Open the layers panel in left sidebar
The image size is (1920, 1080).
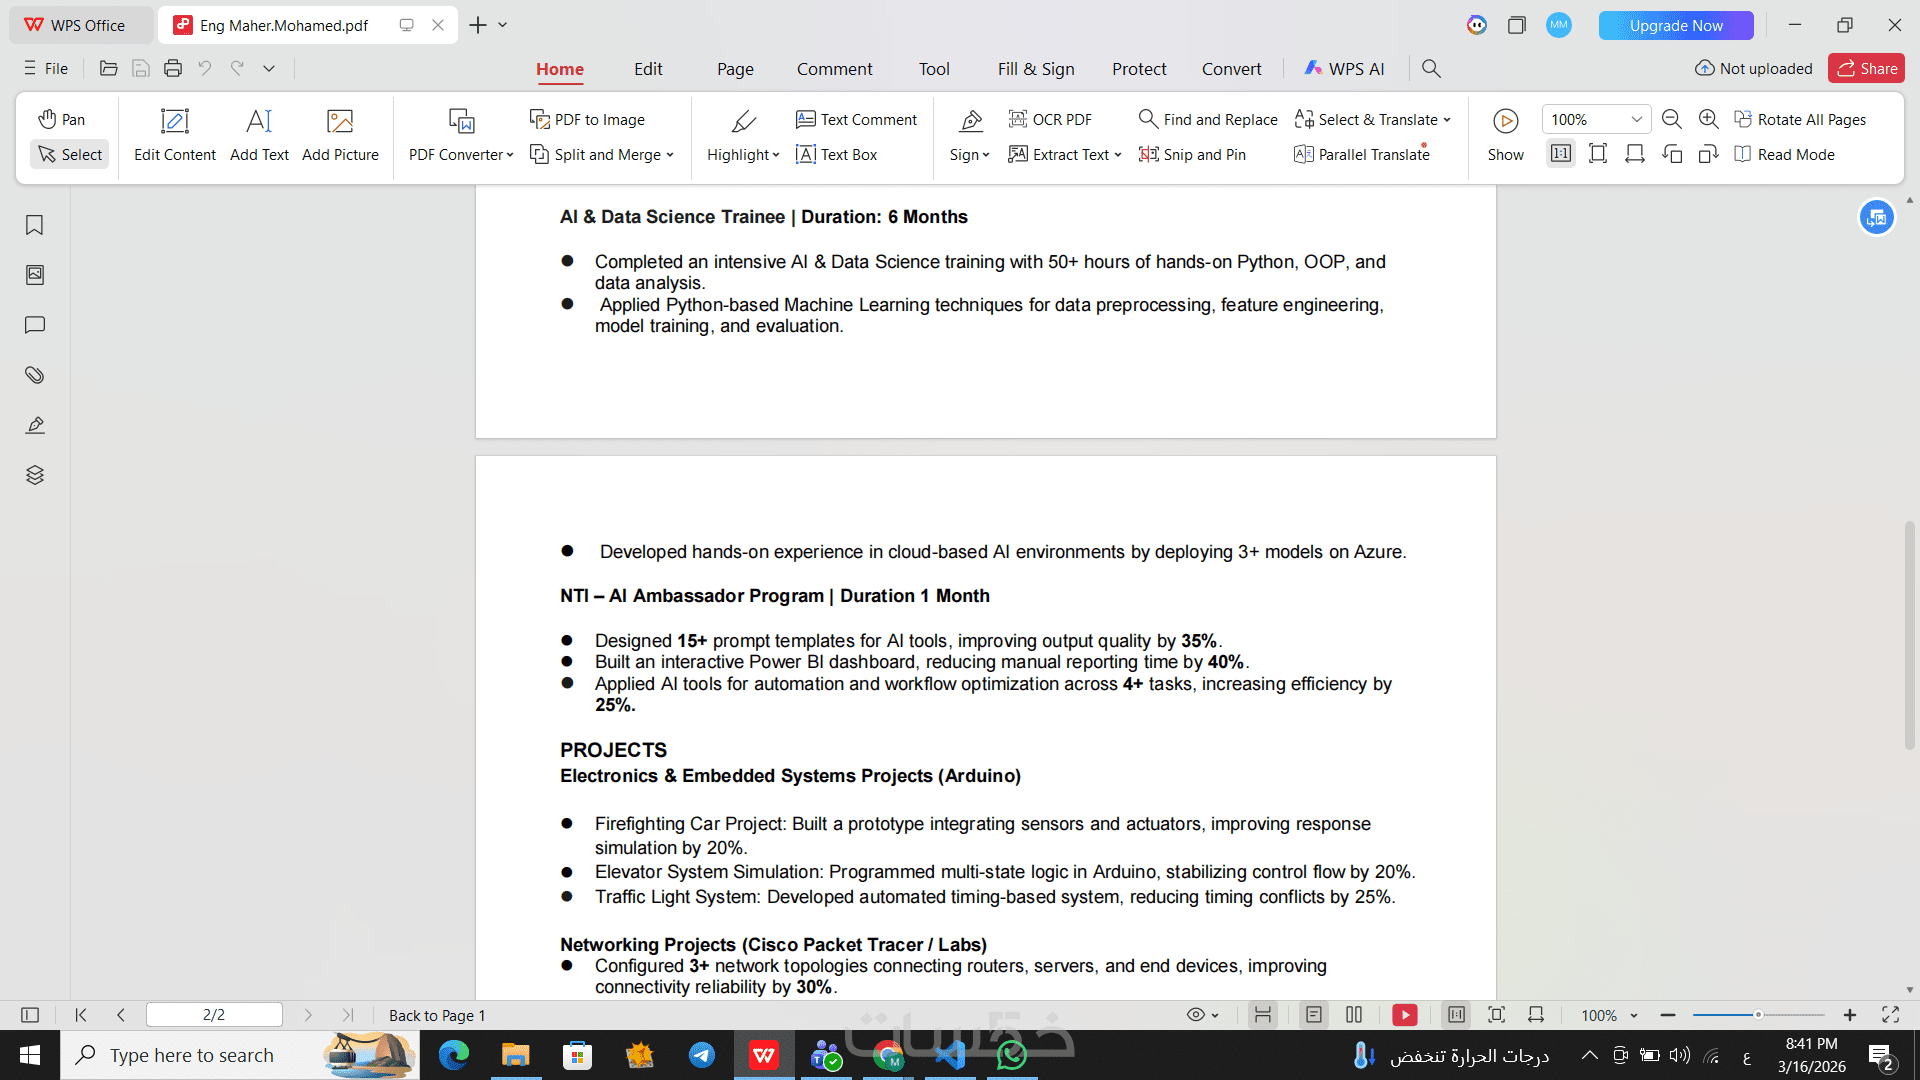pyautogui.click(x=34, y=475)
